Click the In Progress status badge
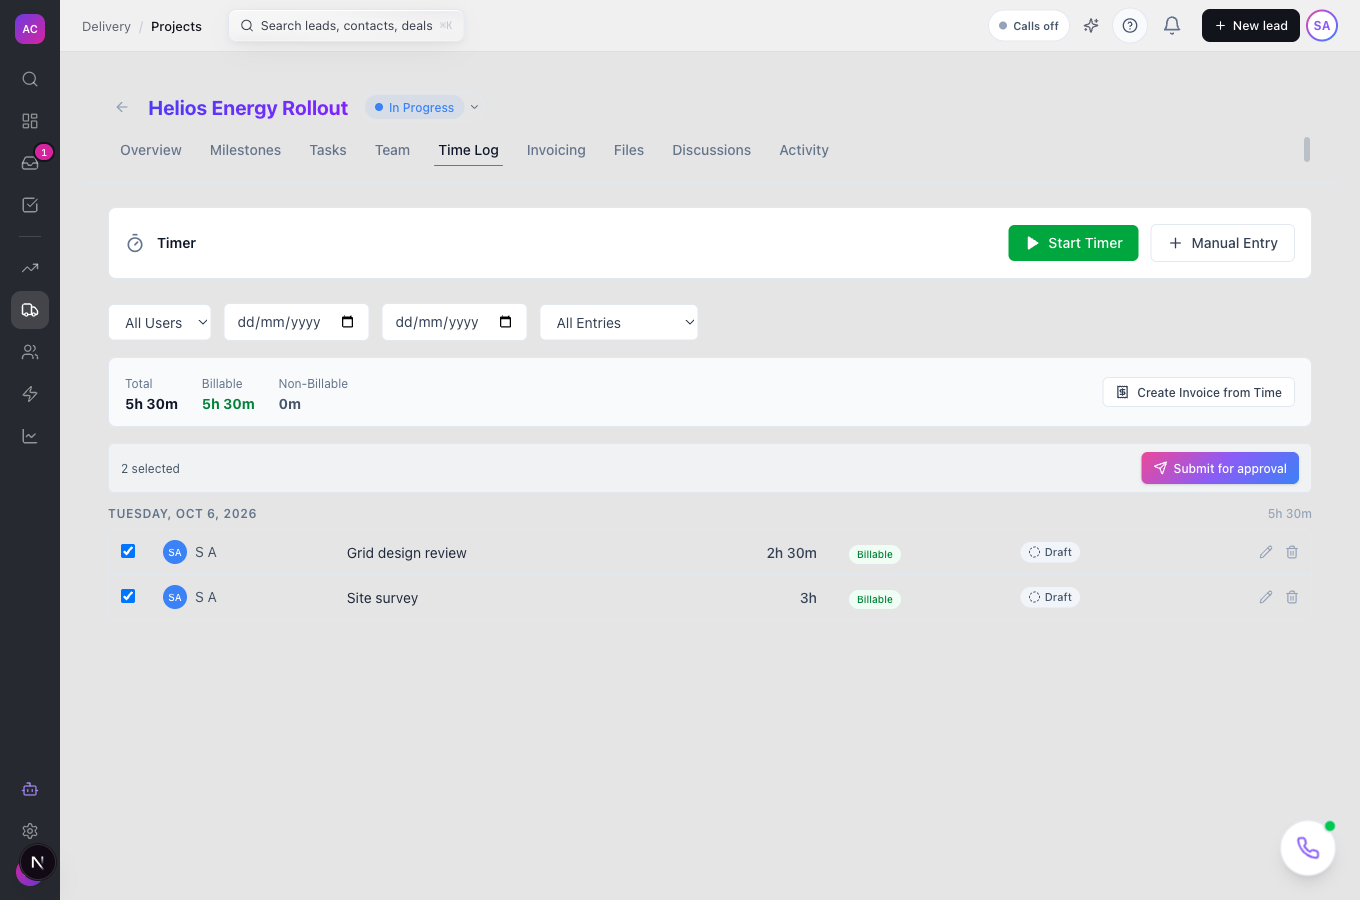 (414, 107)
